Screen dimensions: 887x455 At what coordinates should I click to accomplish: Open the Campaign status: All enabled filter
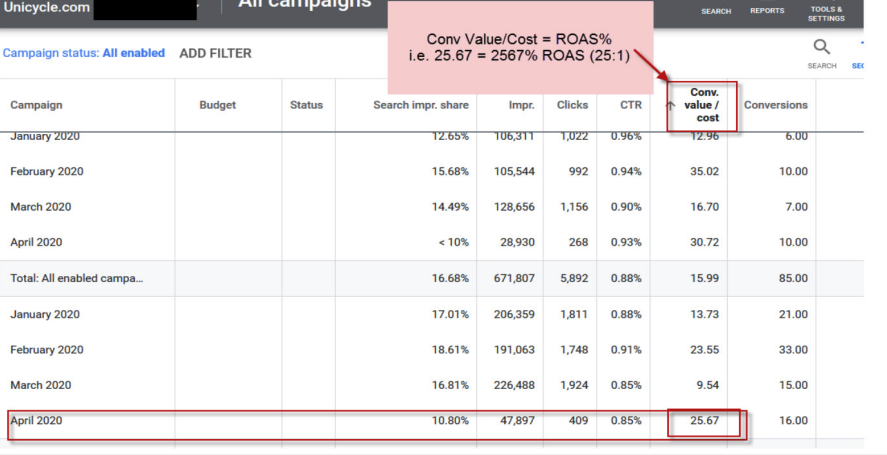tap(84, 53)
